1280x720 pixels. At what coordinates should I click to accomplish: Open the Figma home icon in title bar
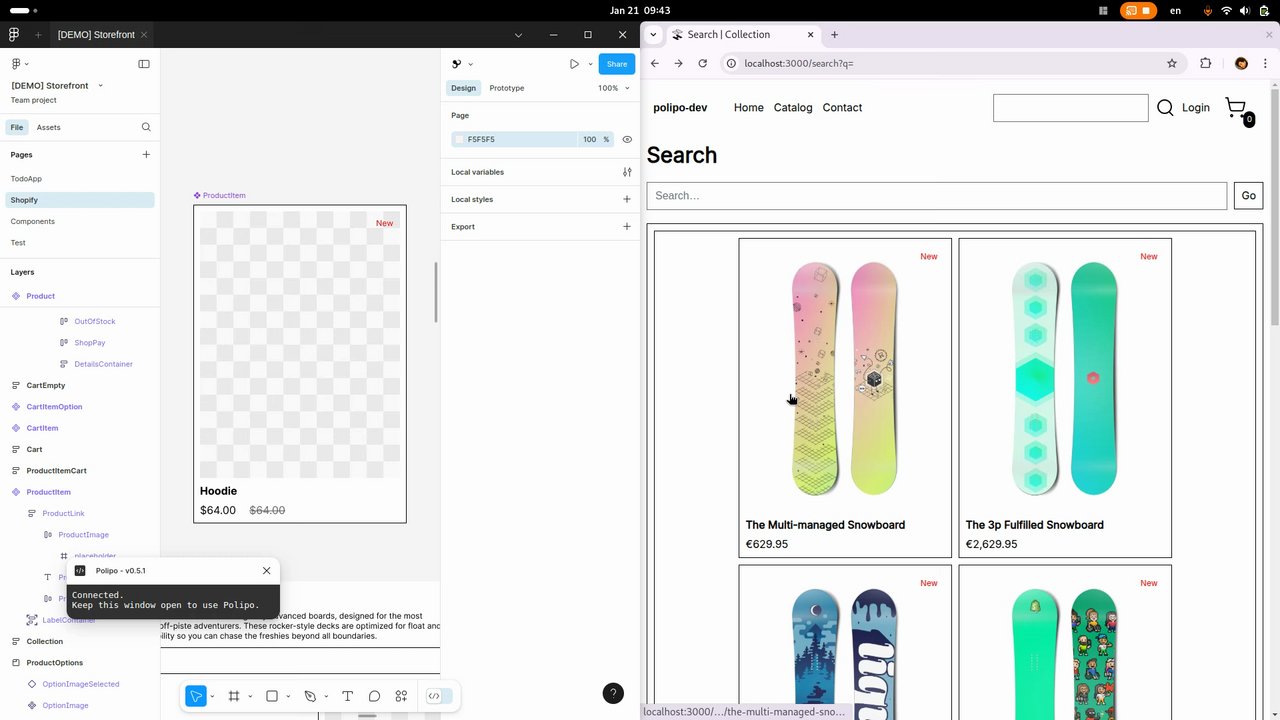[x=14, y=34]
